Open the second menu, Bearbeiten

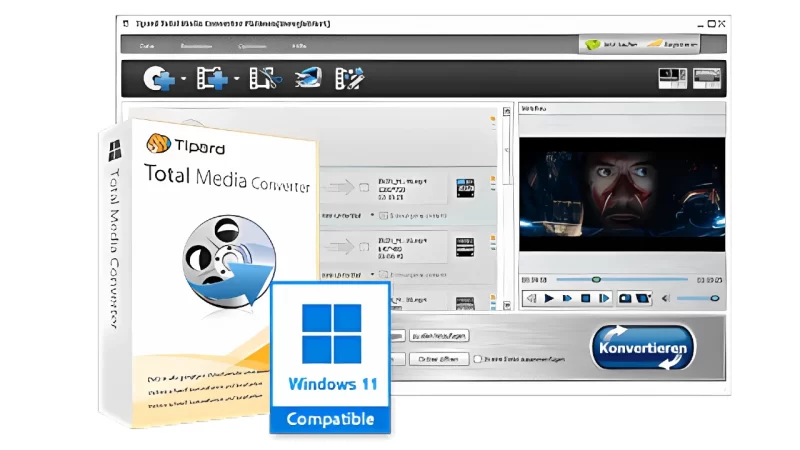(196, 46)
